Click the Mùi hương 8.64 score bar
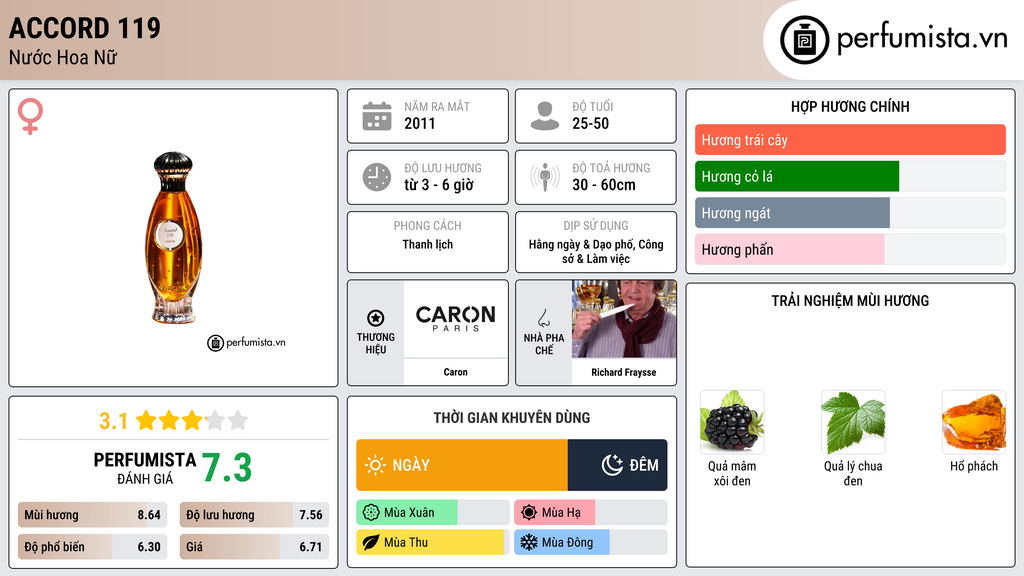 pos(92,515)
